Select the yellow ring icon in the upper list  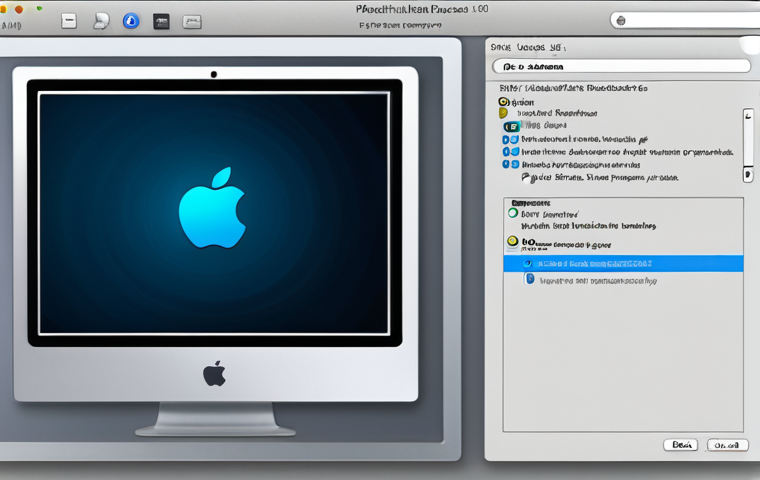coord(503,102)
